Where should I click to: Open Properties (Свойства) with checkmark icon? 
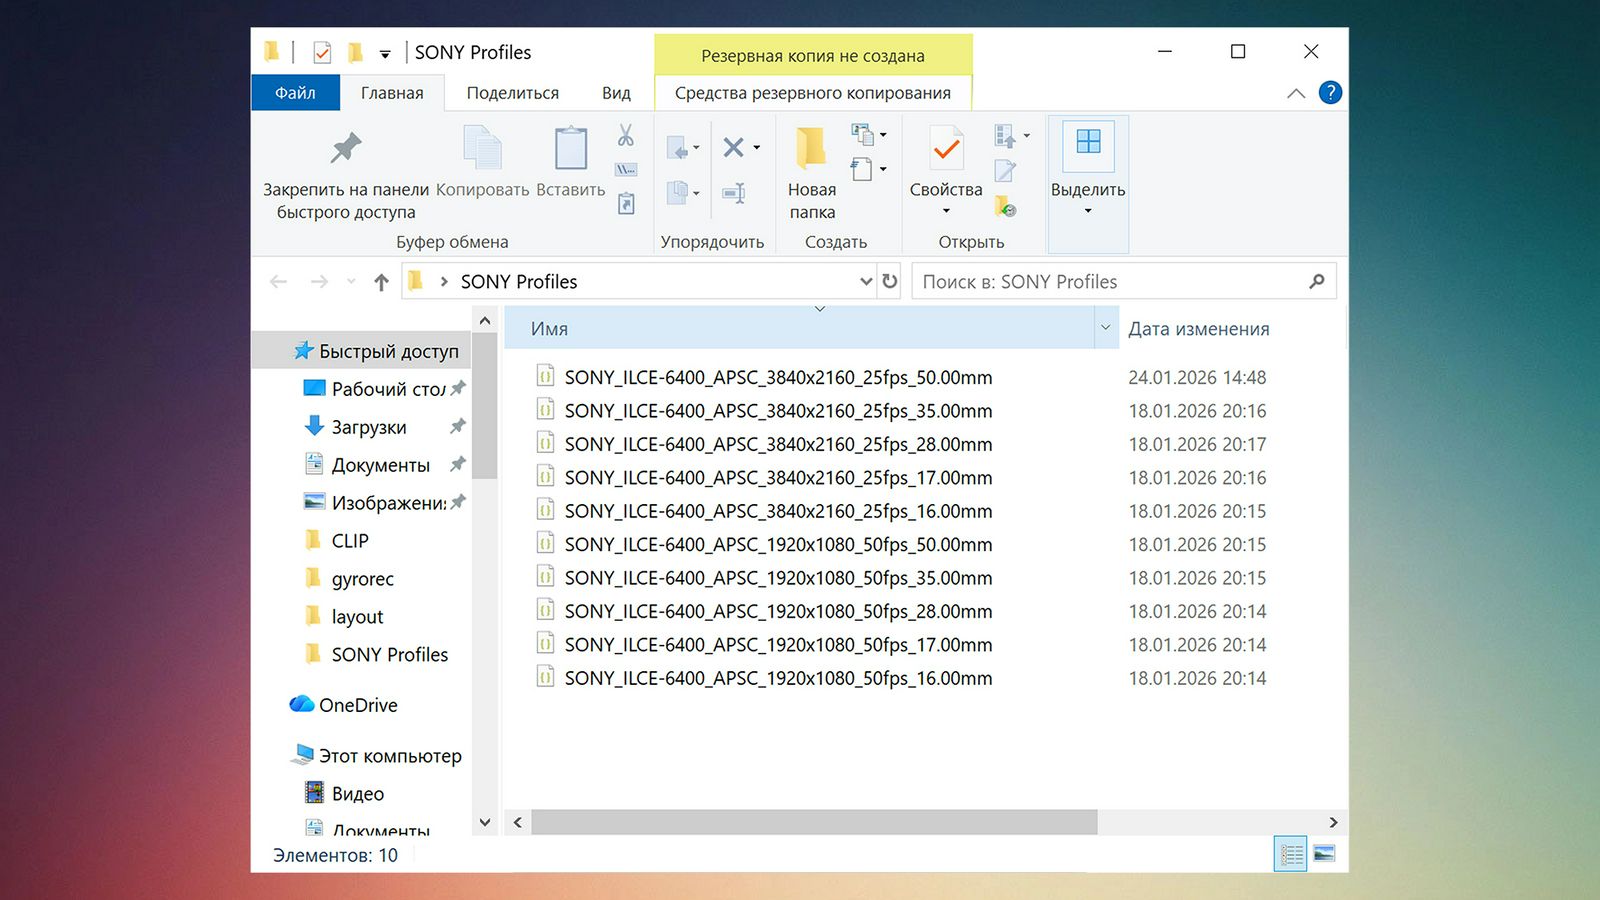[945, 150]
